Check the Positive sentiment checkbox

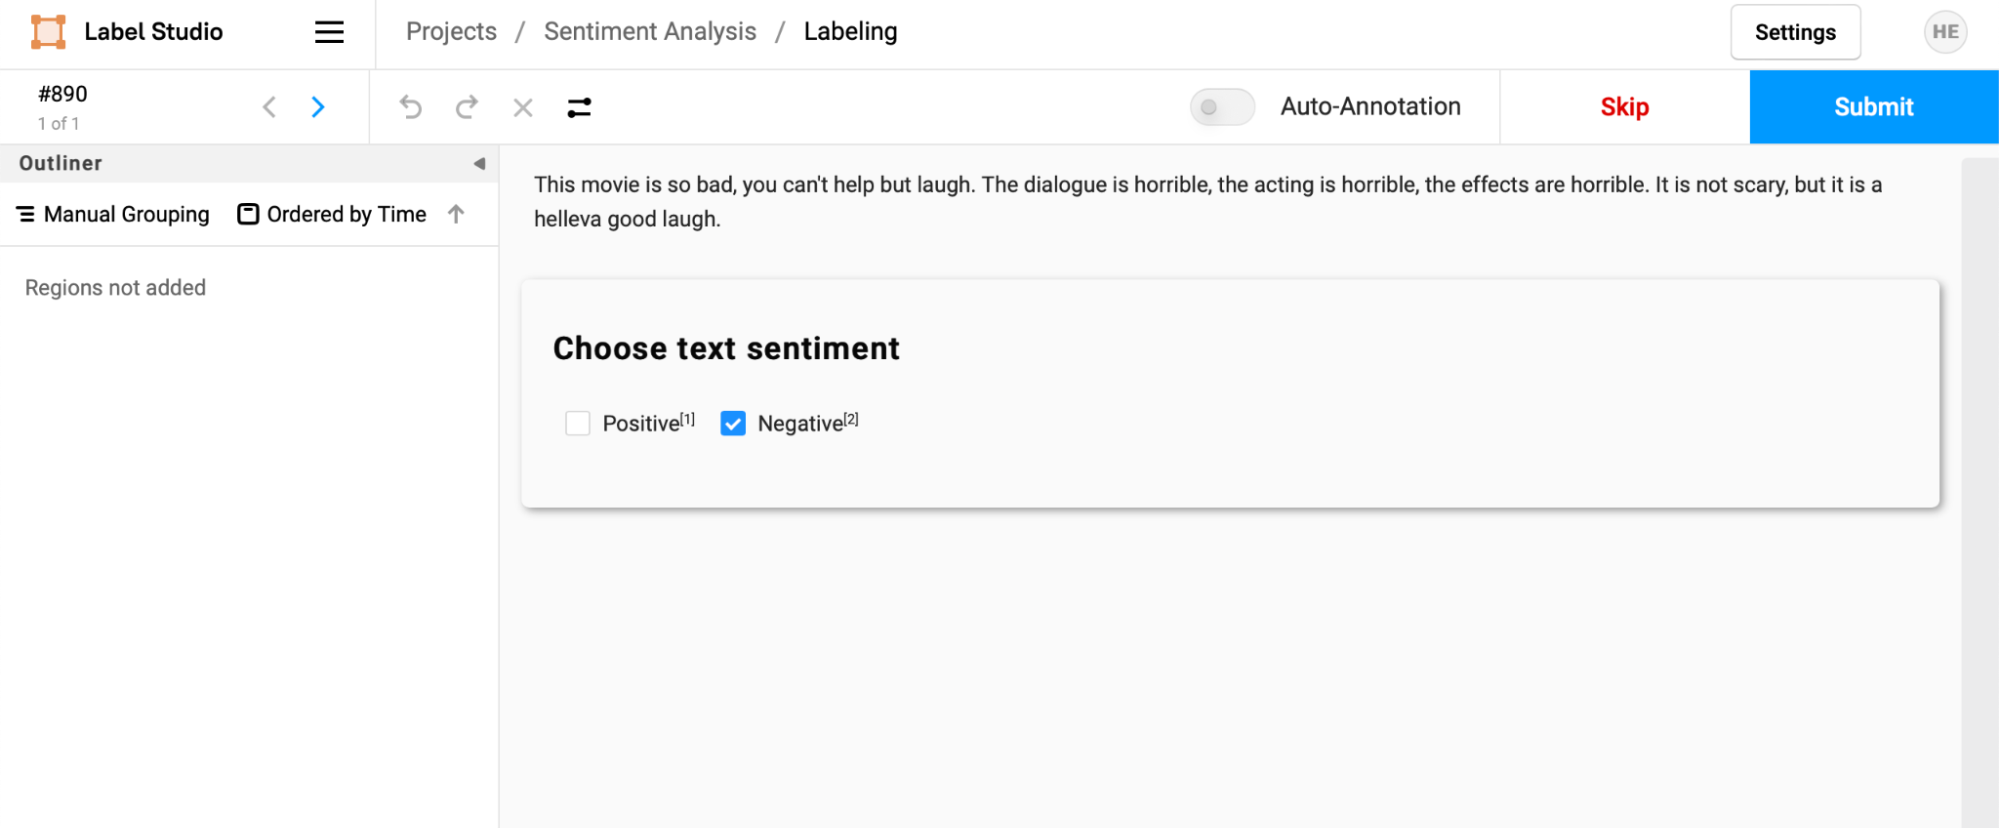tap(578, 423)
